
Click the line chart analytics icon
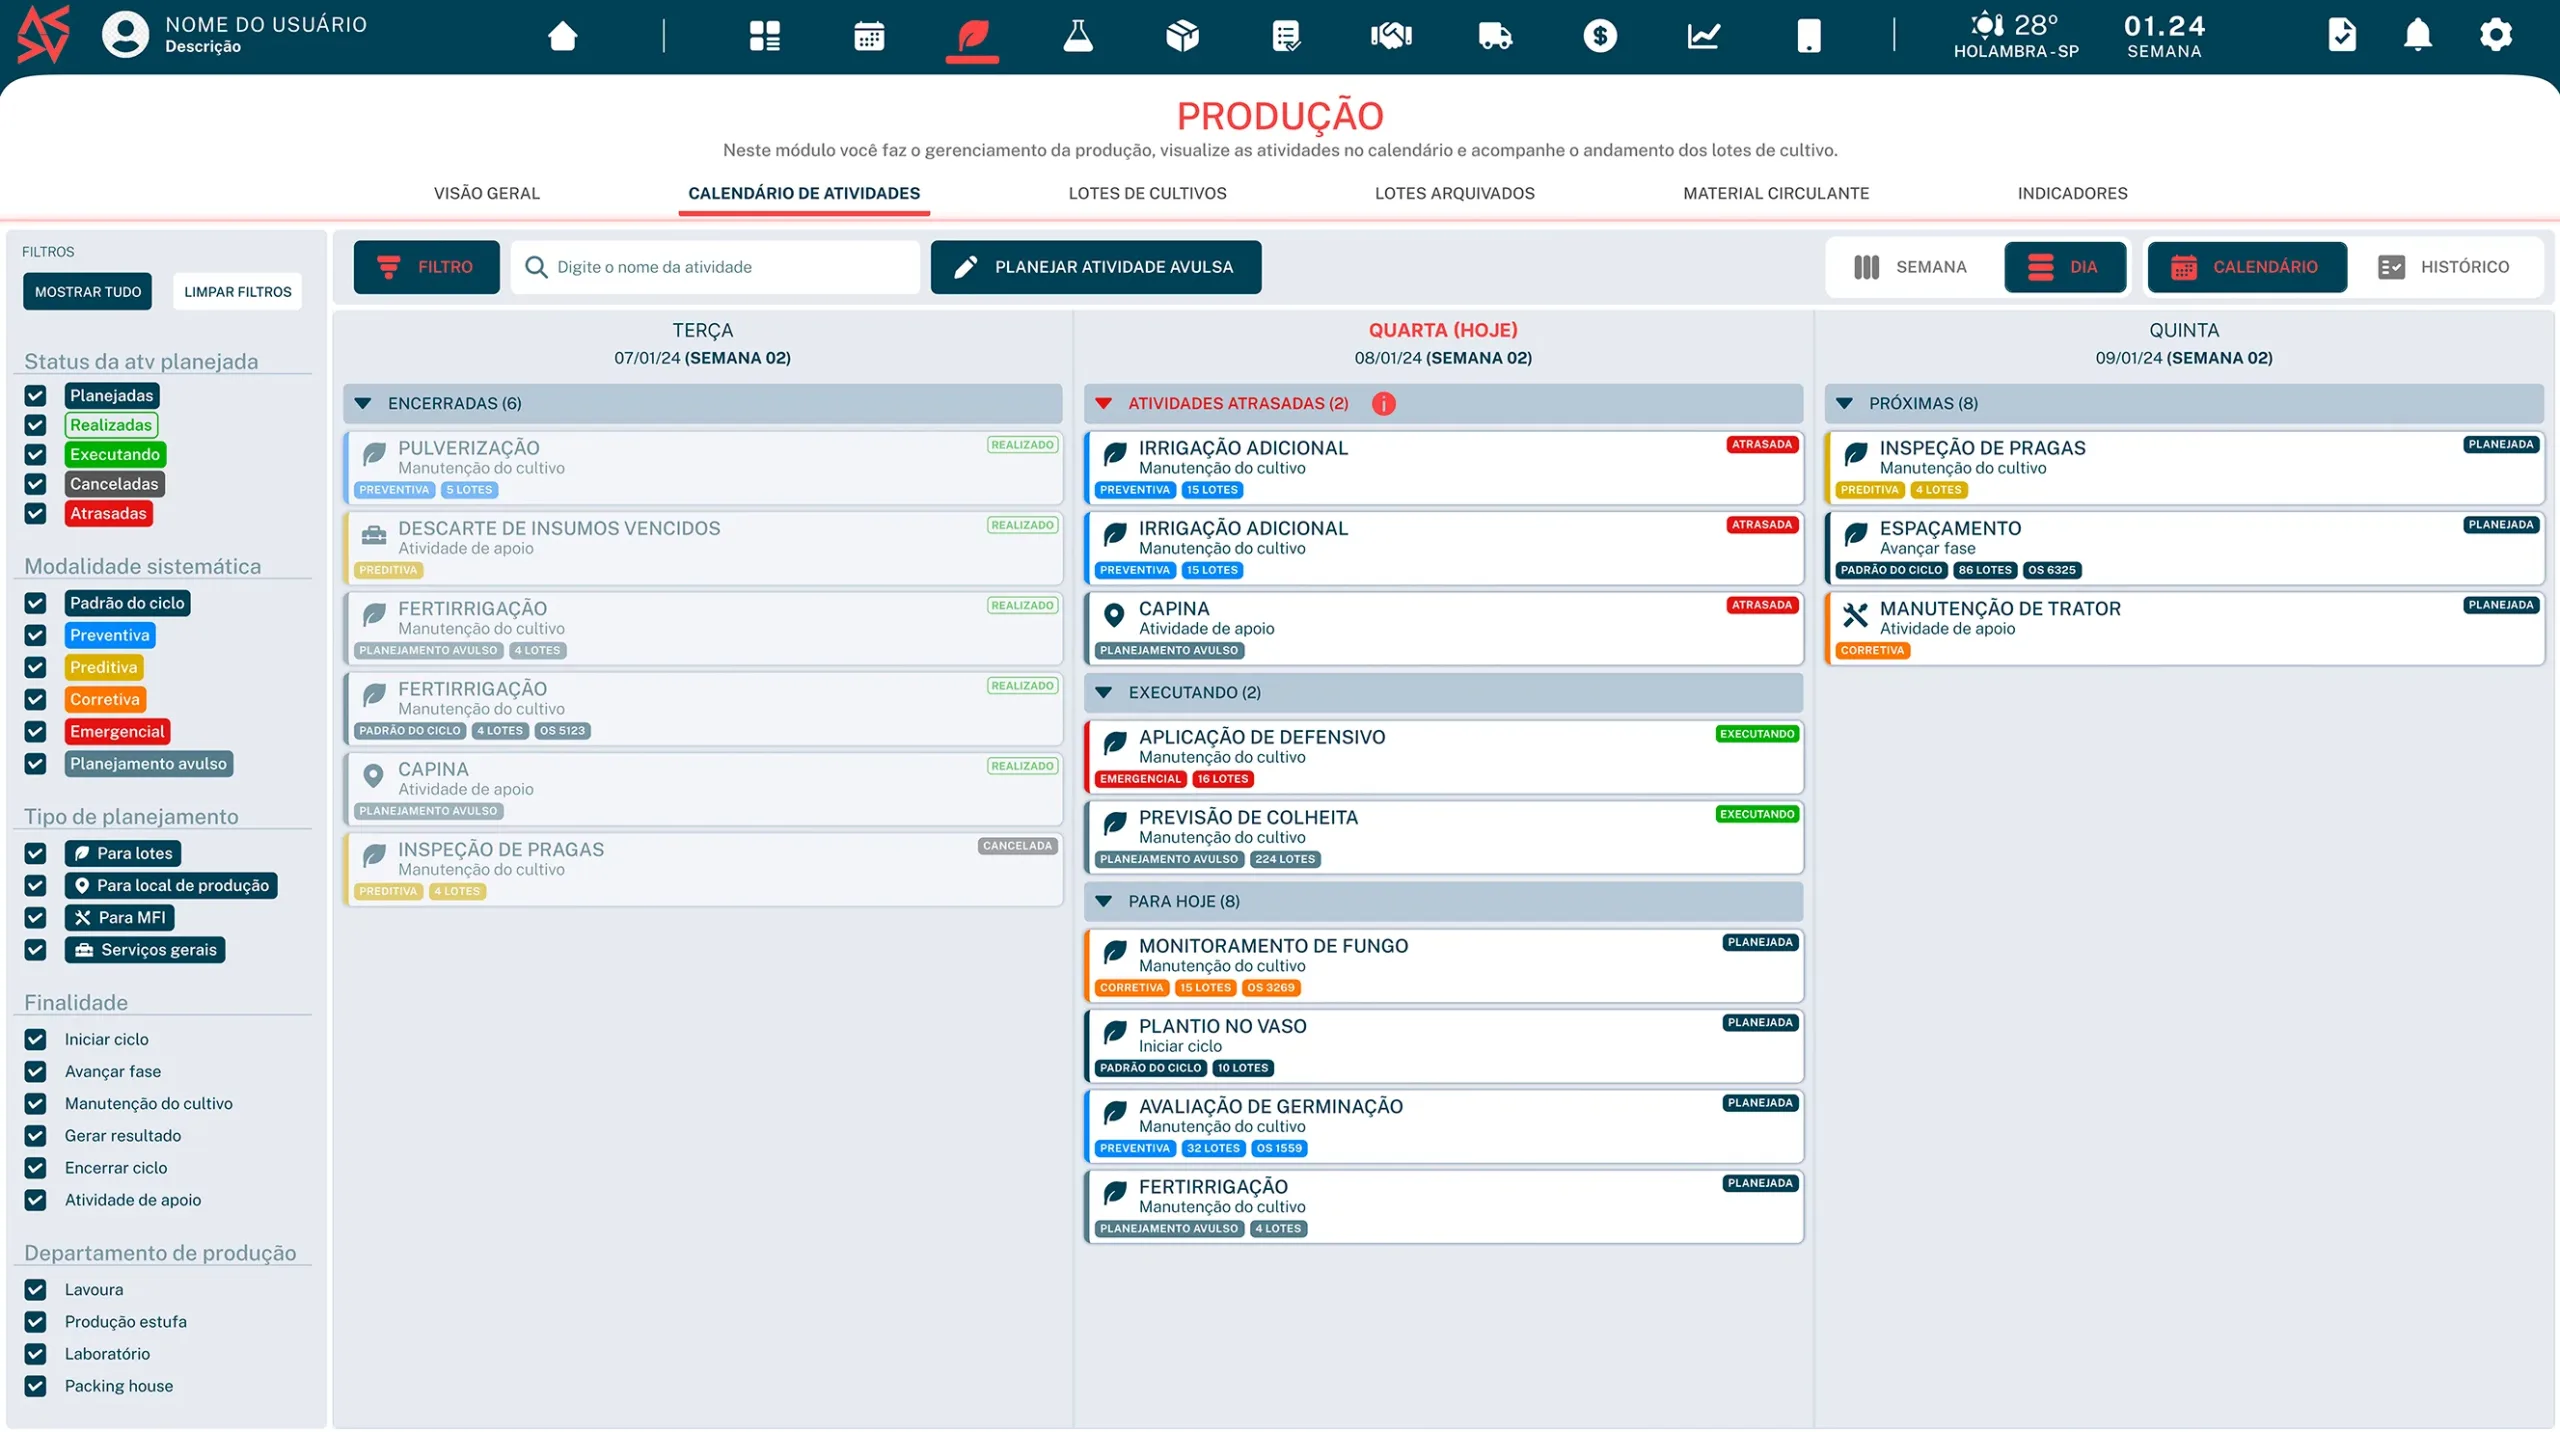point(1703,36)
